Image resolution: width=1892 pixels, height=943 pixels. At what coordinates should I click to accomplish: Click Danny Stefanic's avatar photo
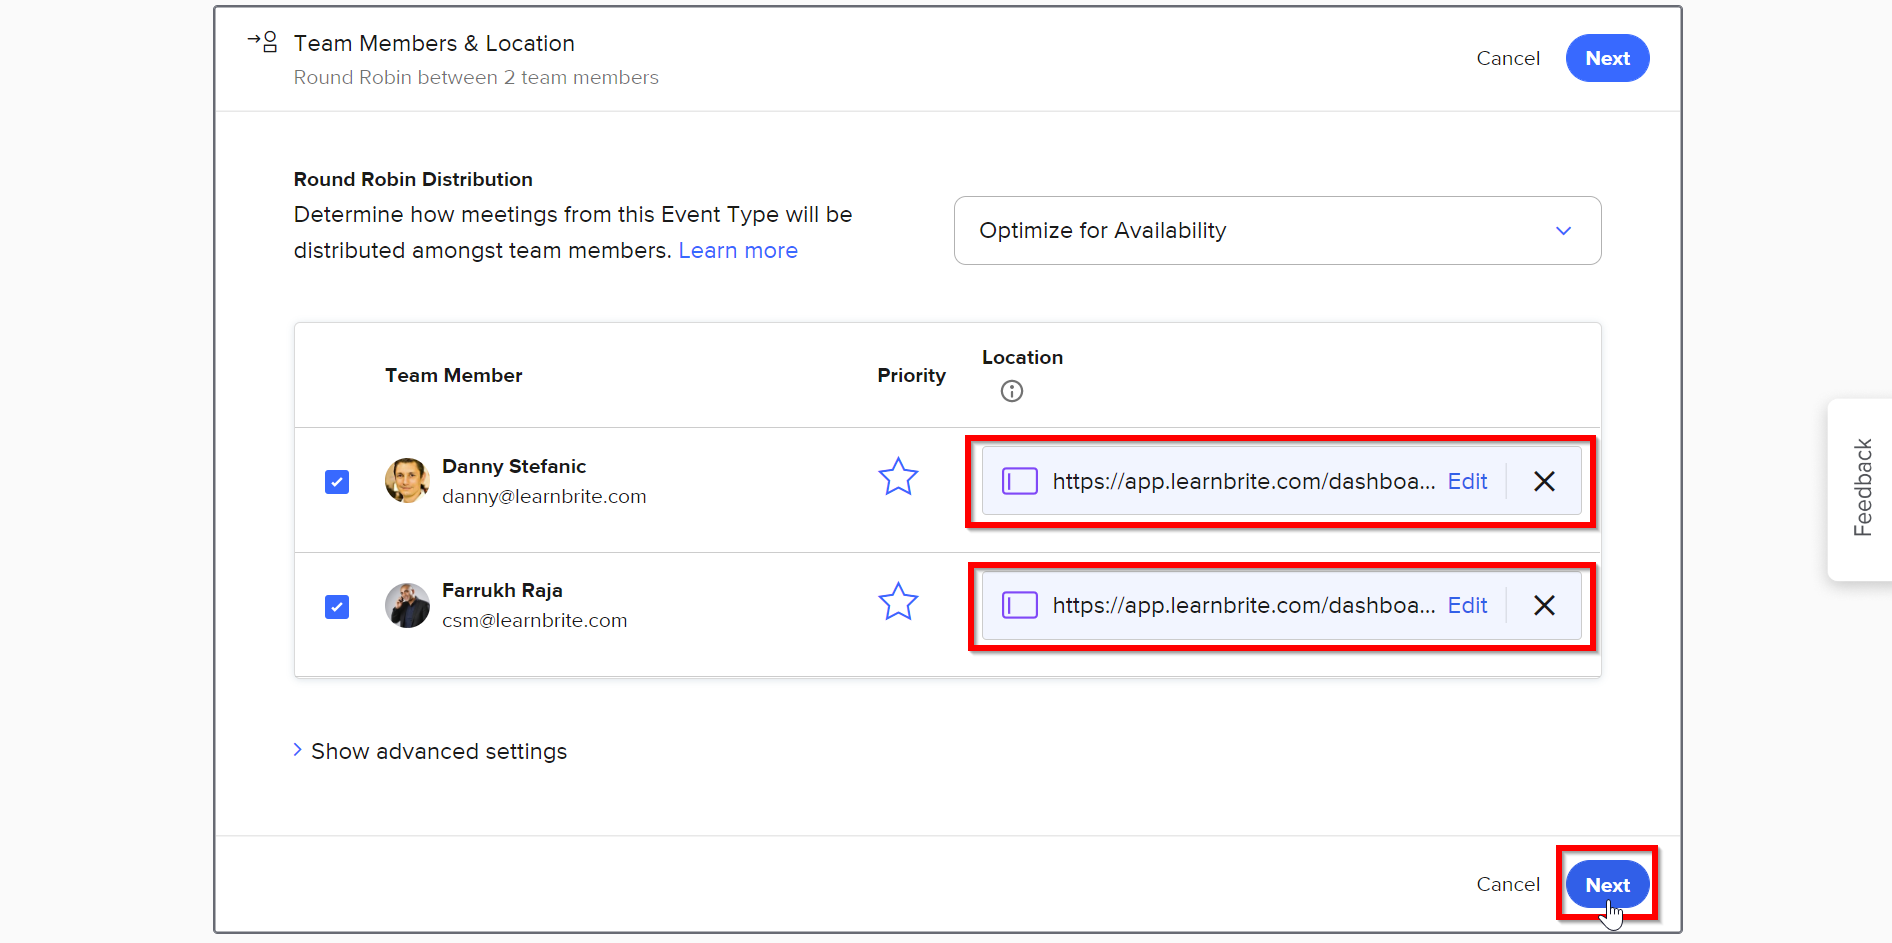pyautogui.click(x=407, y=481)
